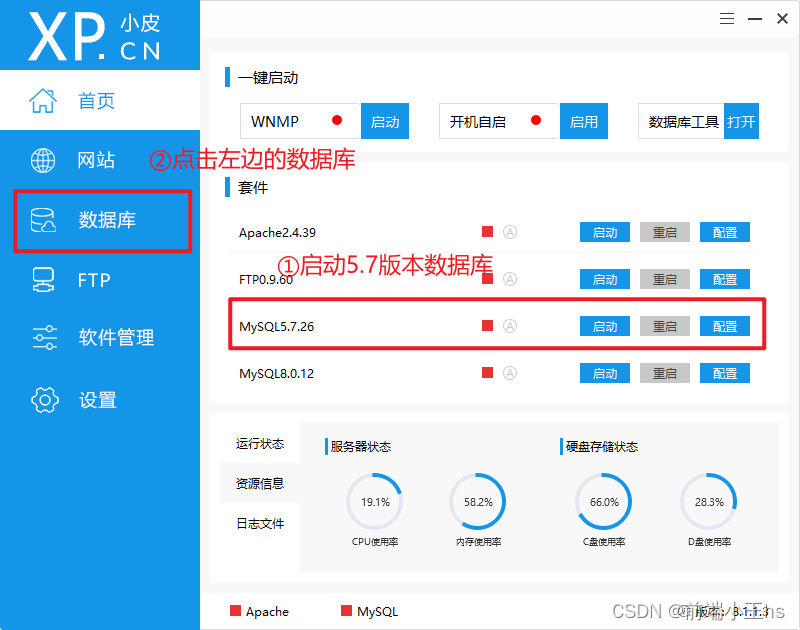Open Apache2.4.39 配置 settings
The height and width of the screenshot is (630, 800).
coord(724,232)
